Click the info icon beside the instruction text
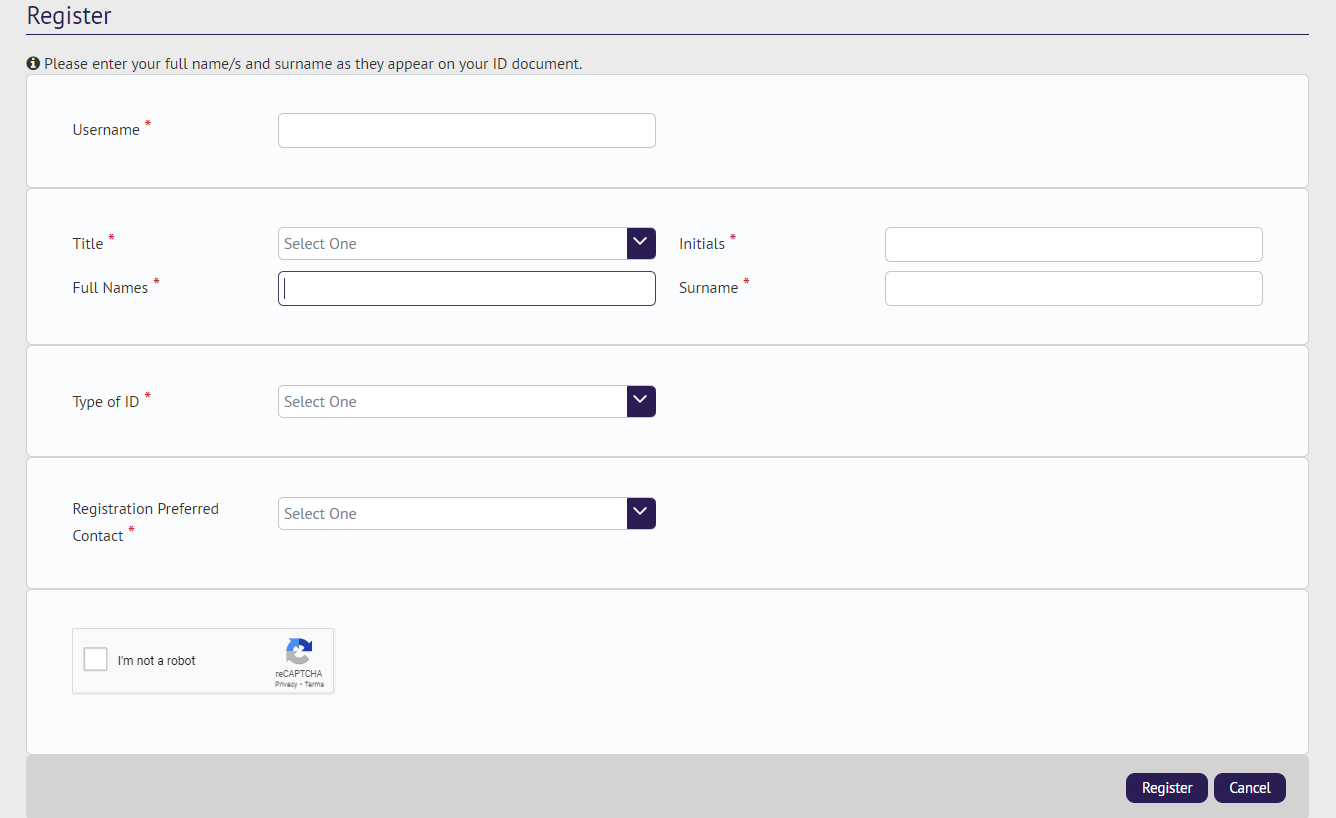Screen dimensions: 1336x818 point(33,62)
